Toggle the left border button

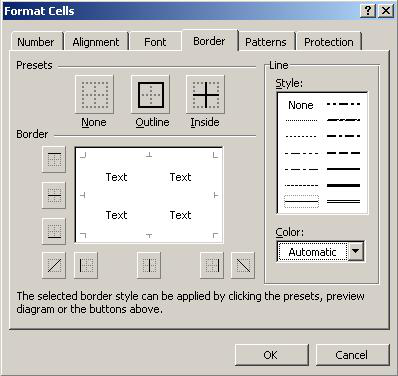coord(86,265)
